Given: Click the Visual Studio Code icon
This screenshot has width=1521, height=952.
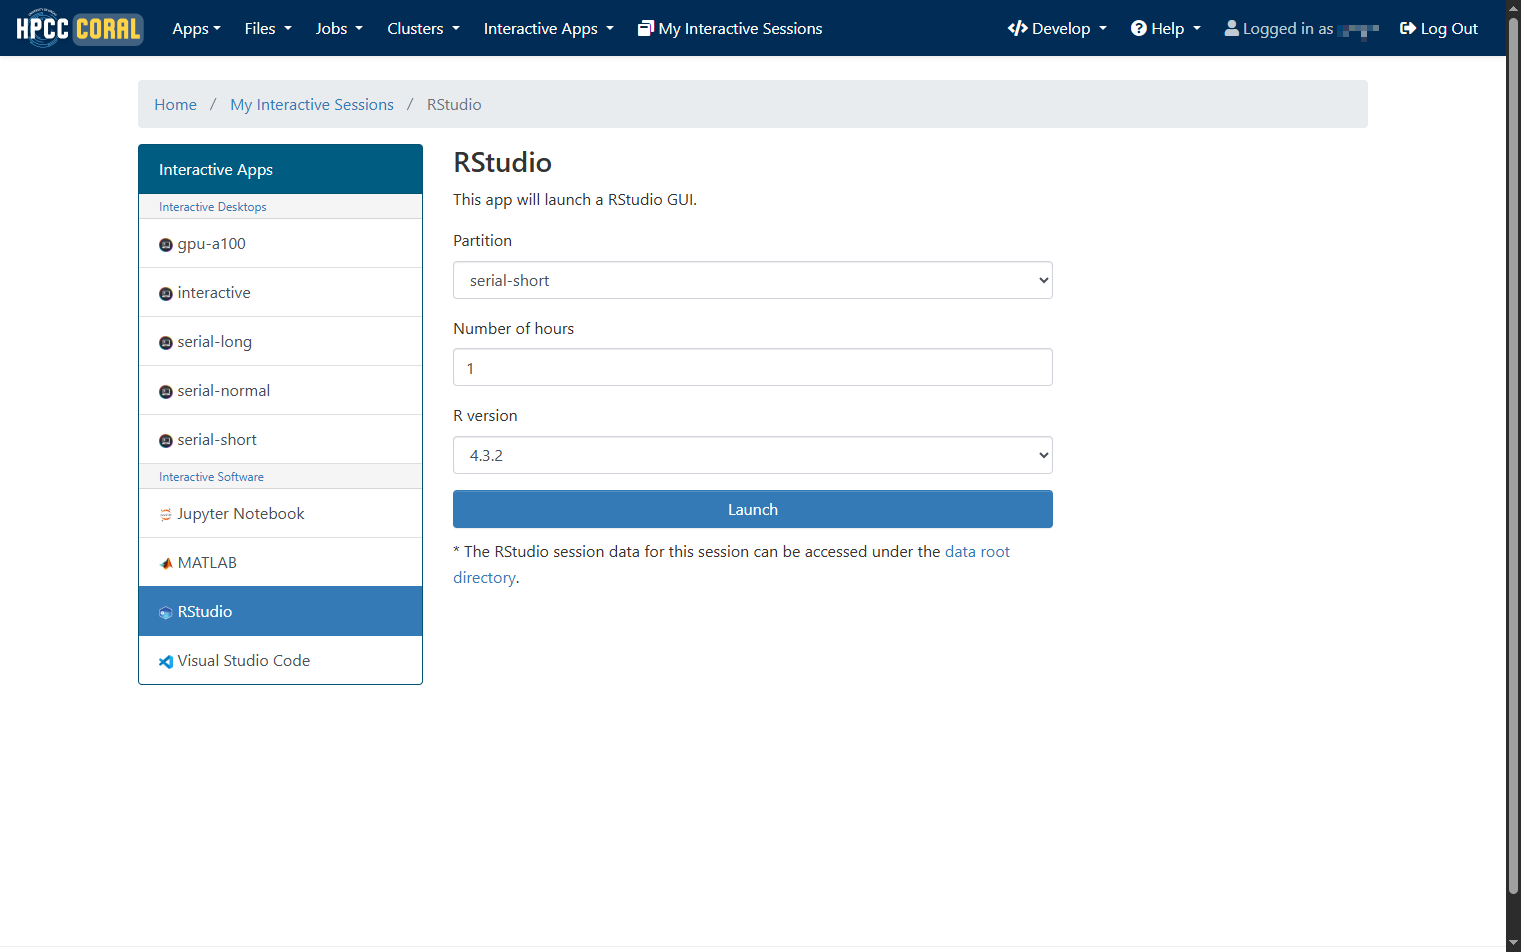Looking at the screenshot, I should [x=166, y=662].
